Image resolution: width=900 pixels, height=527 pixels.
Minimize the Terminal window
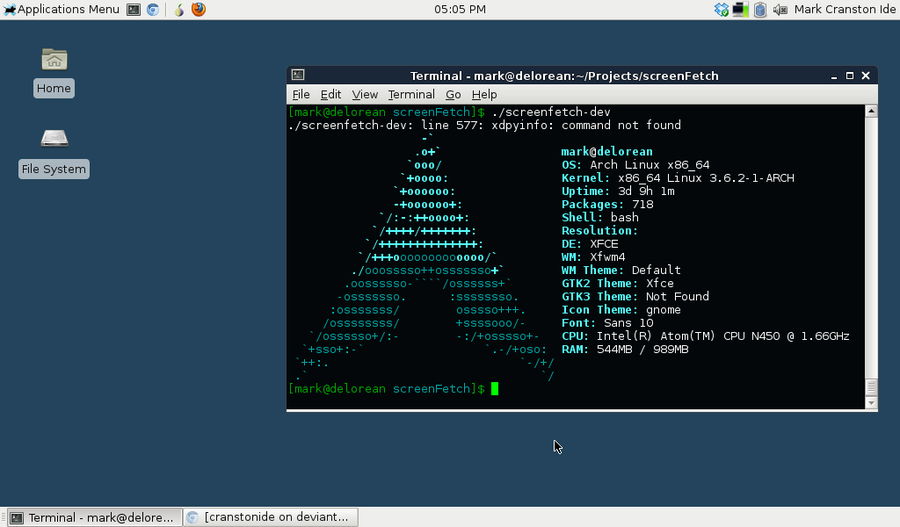coord(834,76)
